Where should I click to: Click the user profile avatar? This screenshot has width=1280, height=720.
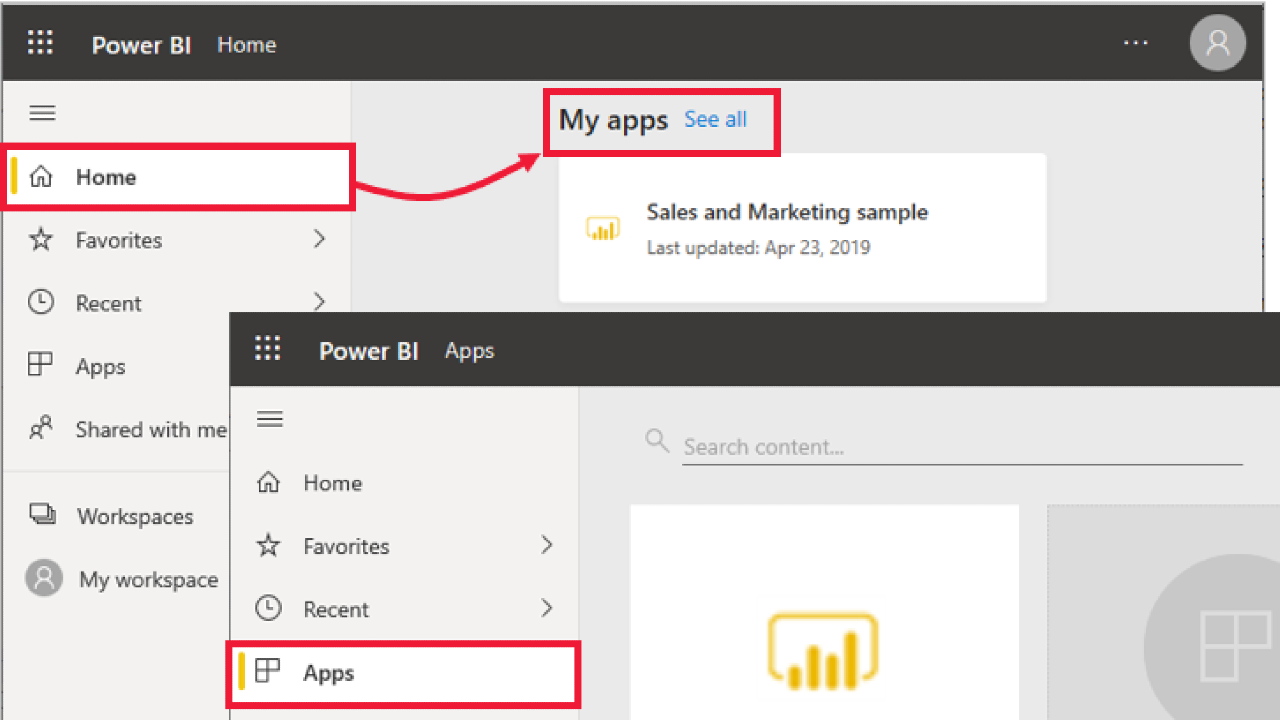(1217, 42)
